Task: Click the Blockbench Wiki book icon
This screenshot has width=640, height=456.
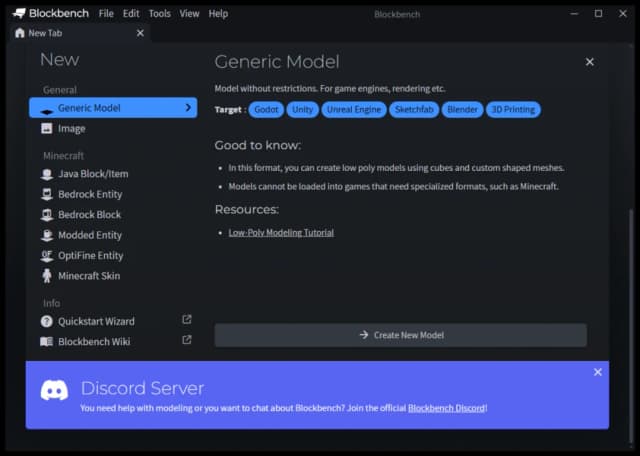Action: point(47,342)
